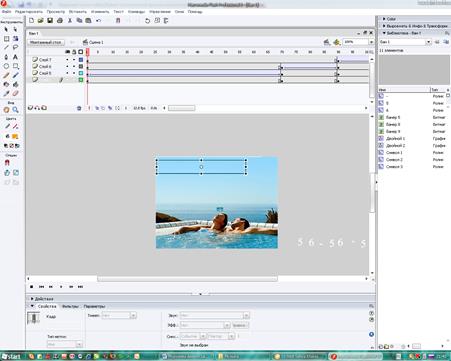Click the Монтажный стол button
The image size is (451, 361).
coord(46,42)
